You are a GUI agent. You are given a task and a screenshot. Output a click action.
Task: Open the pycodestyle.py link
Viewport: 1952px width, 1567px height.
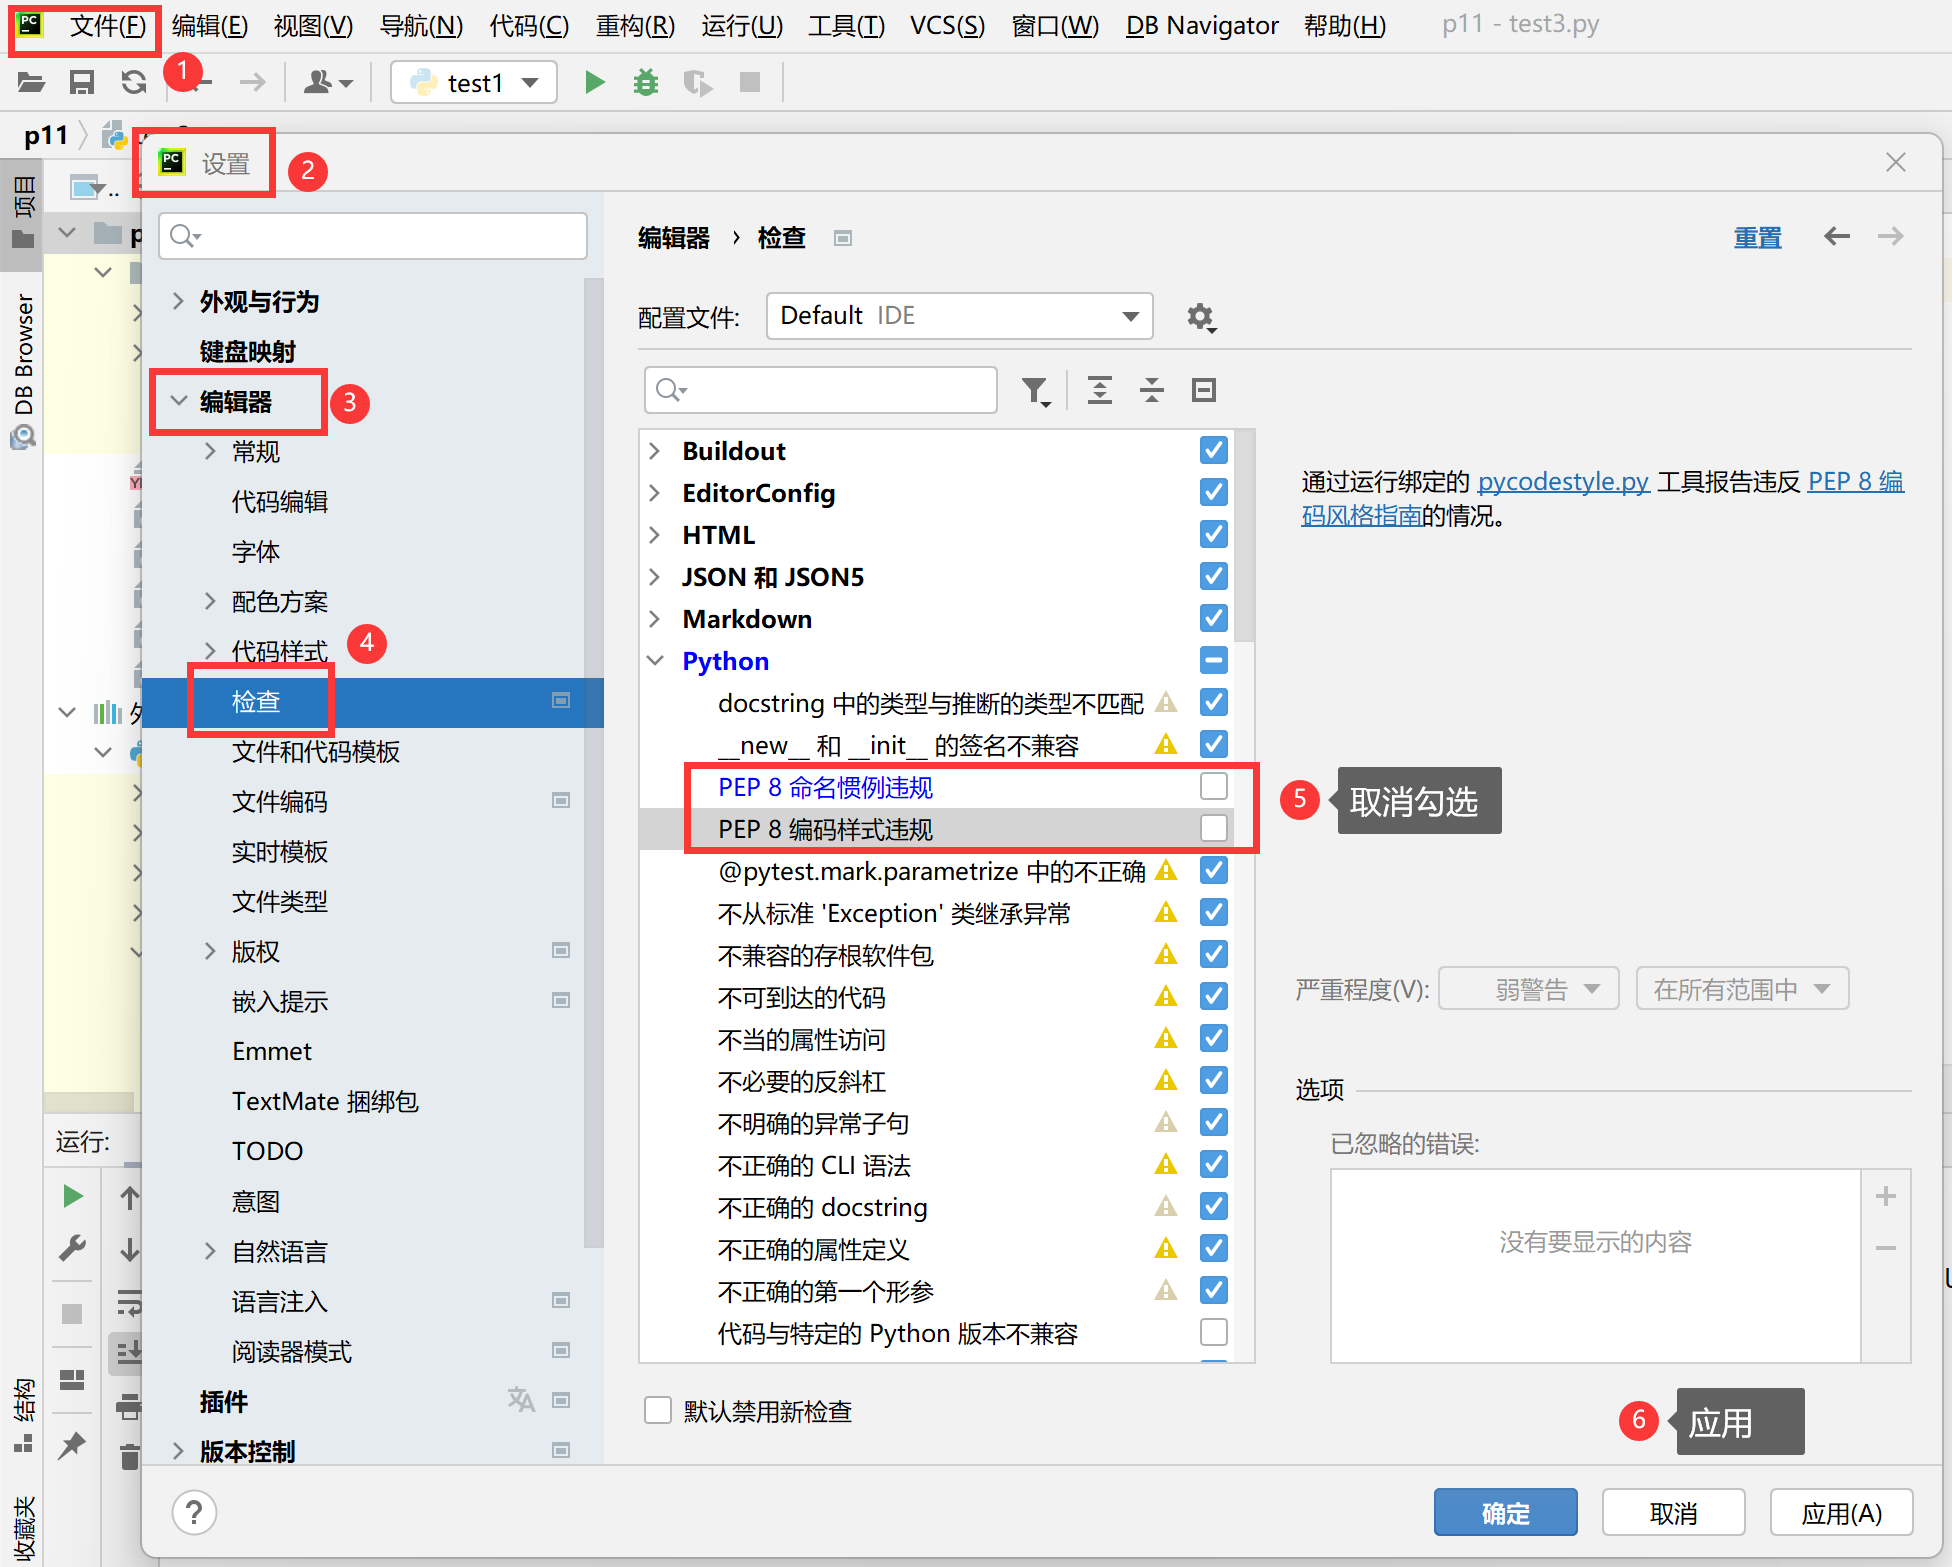pyautogui.click(x=1562, y=482)
